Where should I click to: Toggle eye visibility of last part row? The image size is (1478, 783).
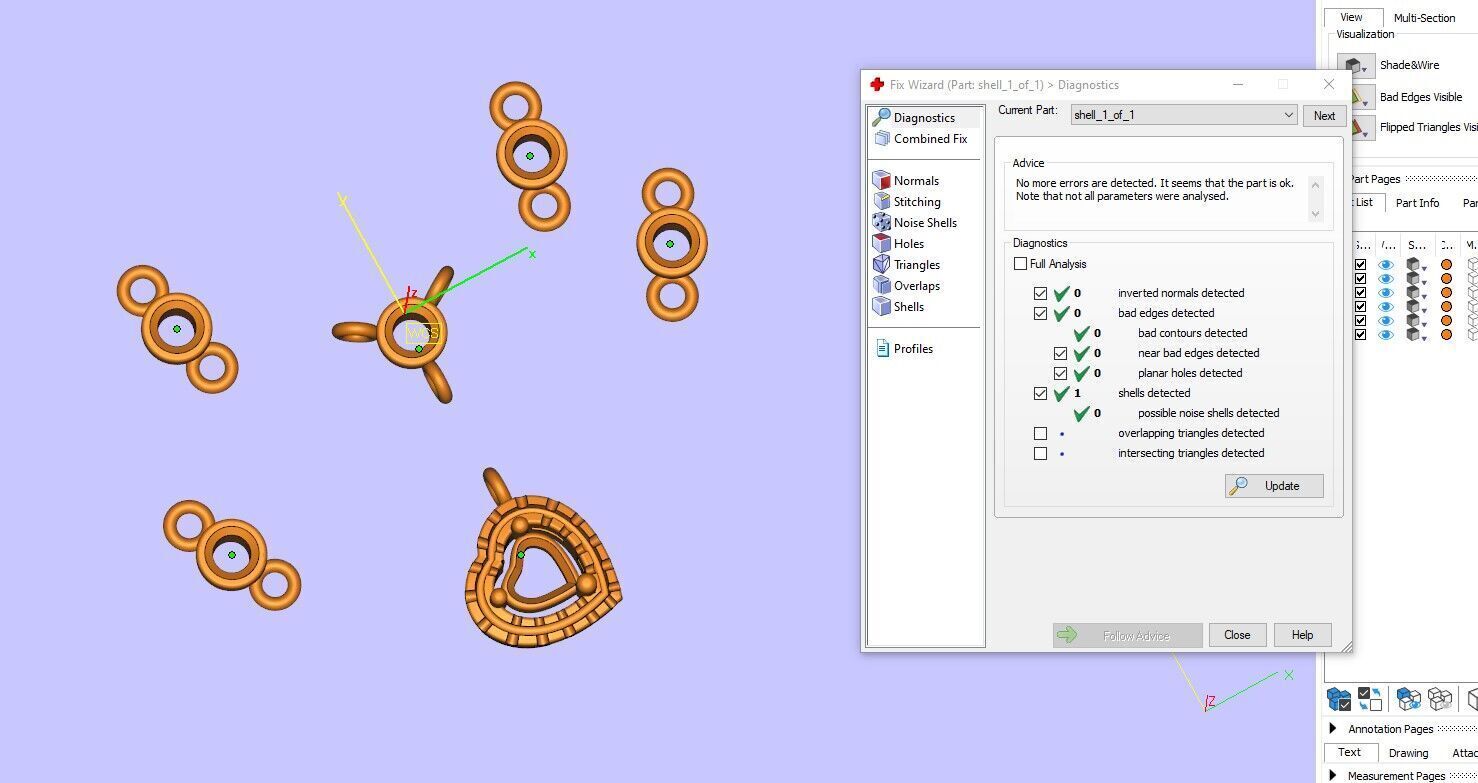1386,335
